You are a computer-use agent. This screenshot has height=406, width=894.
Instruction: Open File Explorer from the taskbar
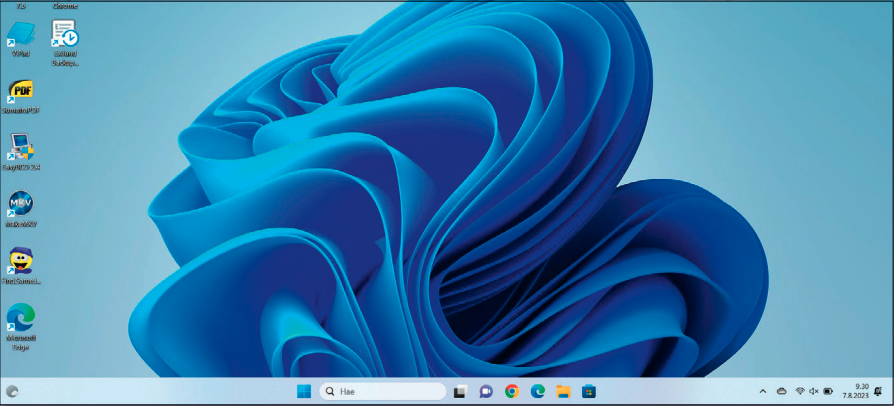[564, 391]
